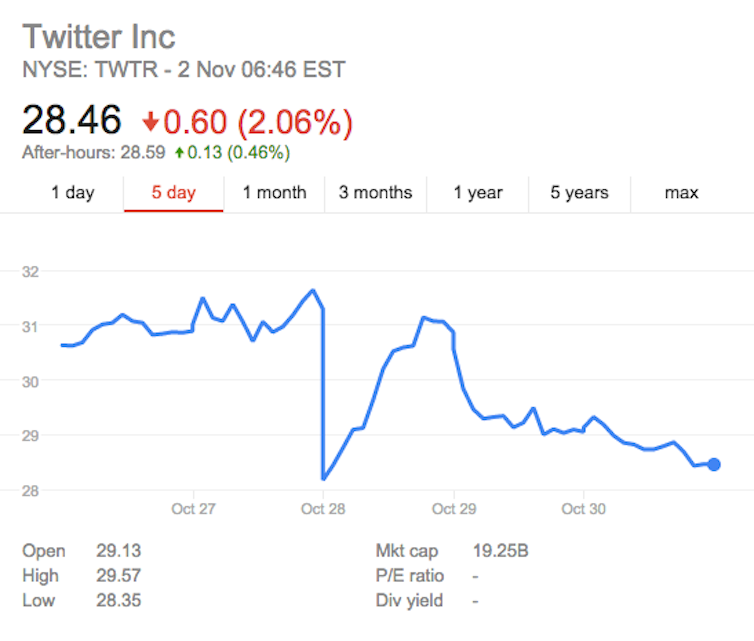The width and height of the screenshot is (754, 641).
Task: Switch to the 1 year tab
Action: click(x=477, y=193)
